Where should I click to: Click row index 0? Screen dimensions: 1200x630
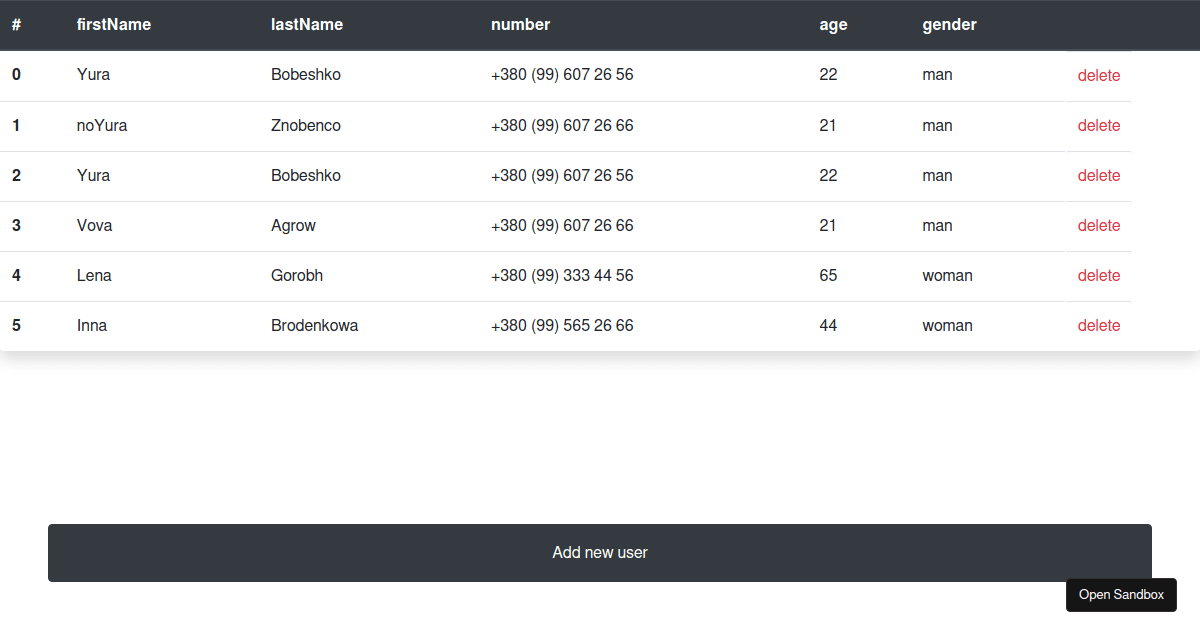tap(16, 75)
